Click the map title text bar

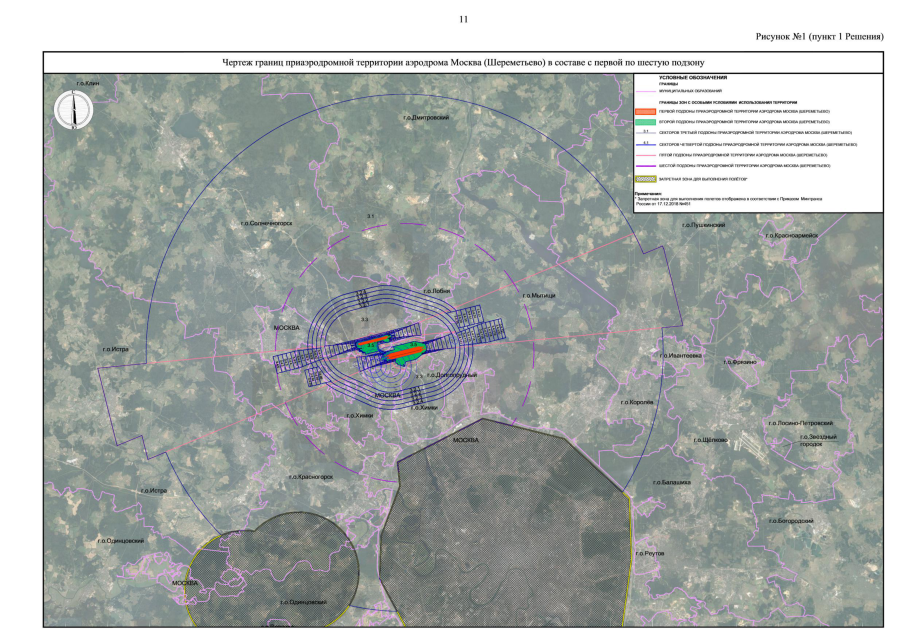[463, 62]
